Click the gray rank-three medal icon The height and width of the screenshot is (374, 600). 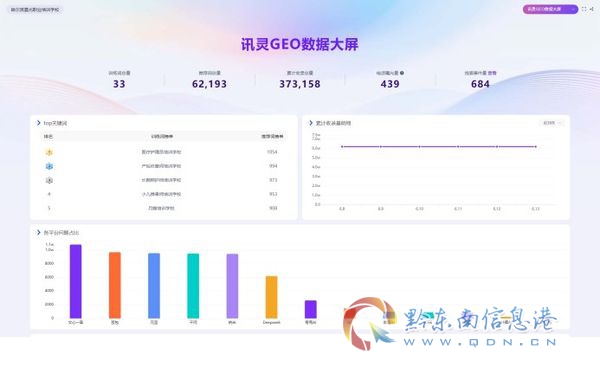tap(49, 180)
